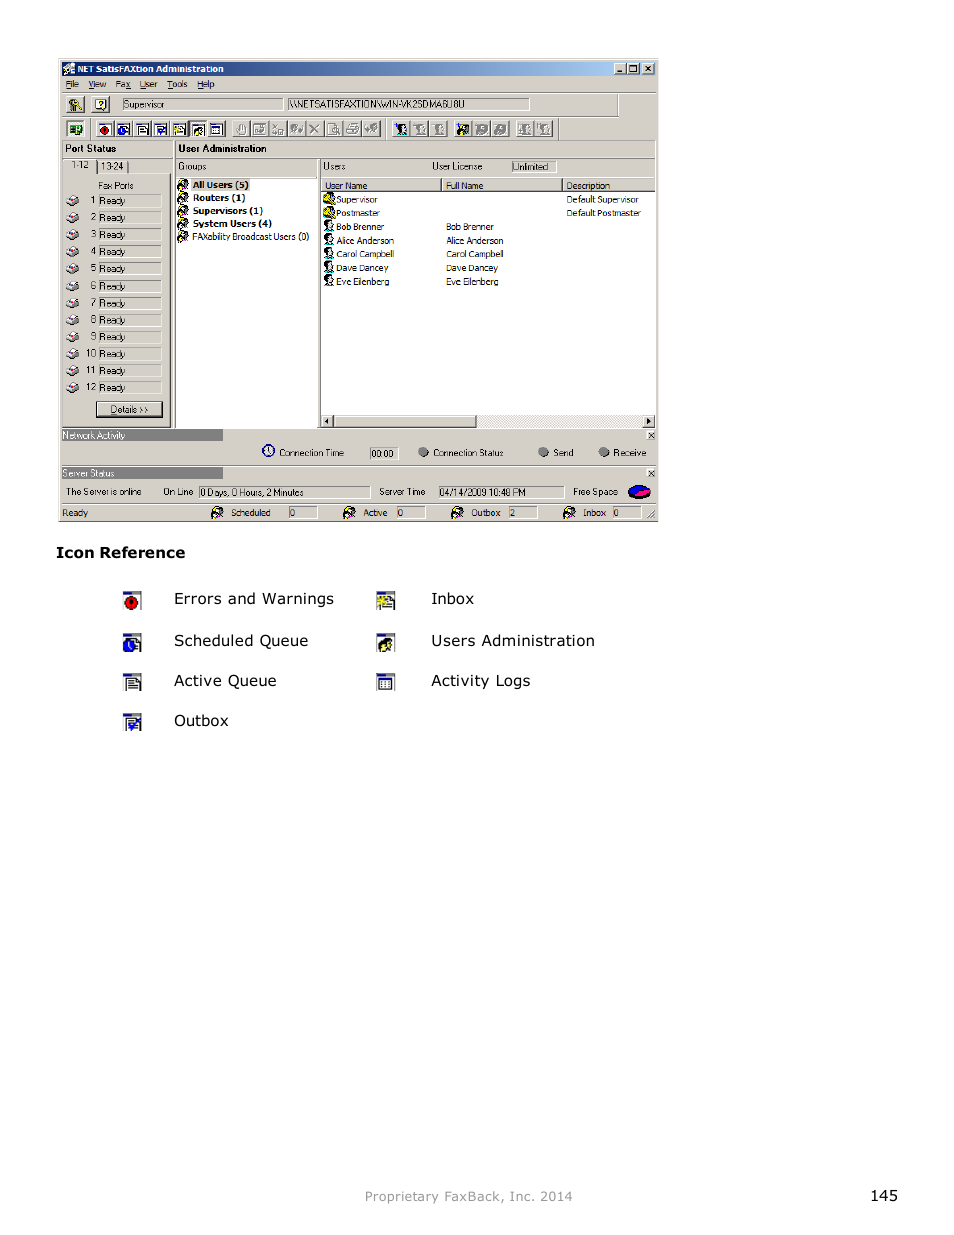This screenshot has width=954, height=1235.
Task: Open Activity Logs from the toolbar
Action: (216, 129)
